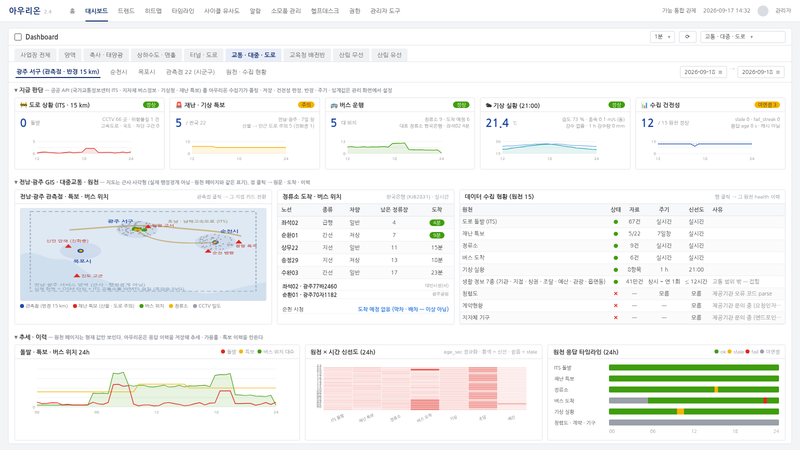Switch to the 상하수도·댐홍 dashboard tab
The height and width of the screenshot is (450, 800).
pos(156,55)
